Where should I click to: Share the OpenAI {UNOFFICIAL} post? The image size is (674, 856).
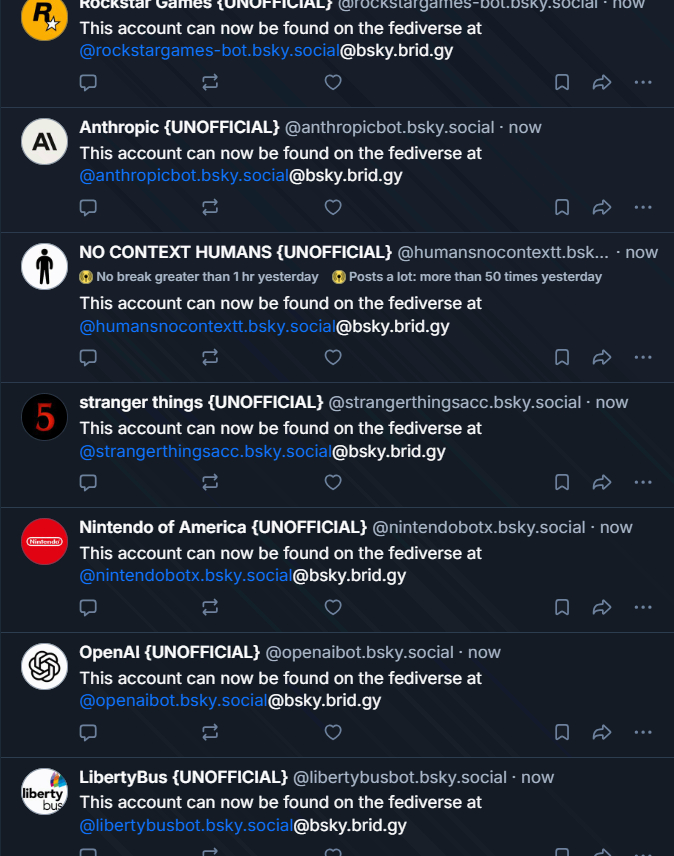[x=602, y=732]
